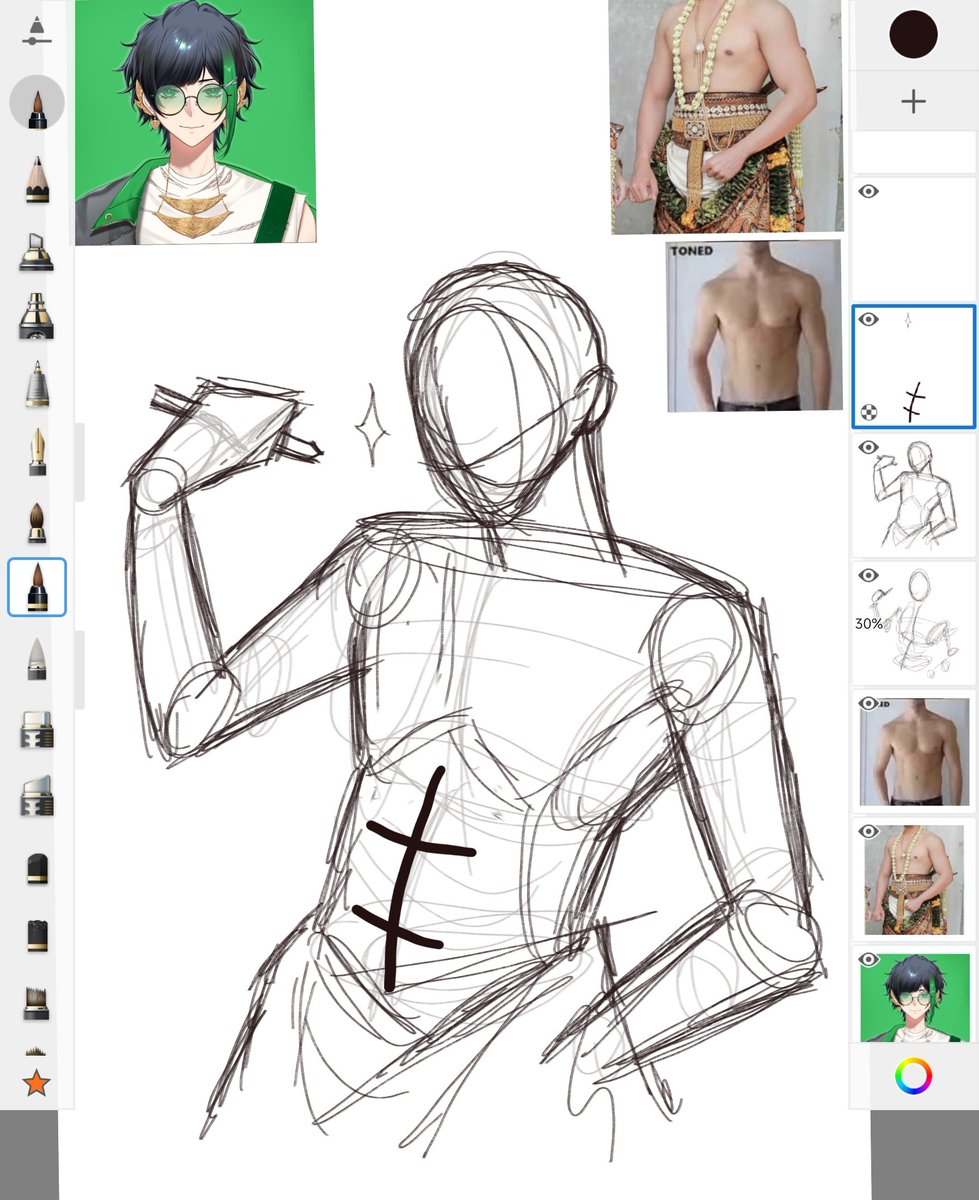Hide the top blank layer using eye

[869, 191]
